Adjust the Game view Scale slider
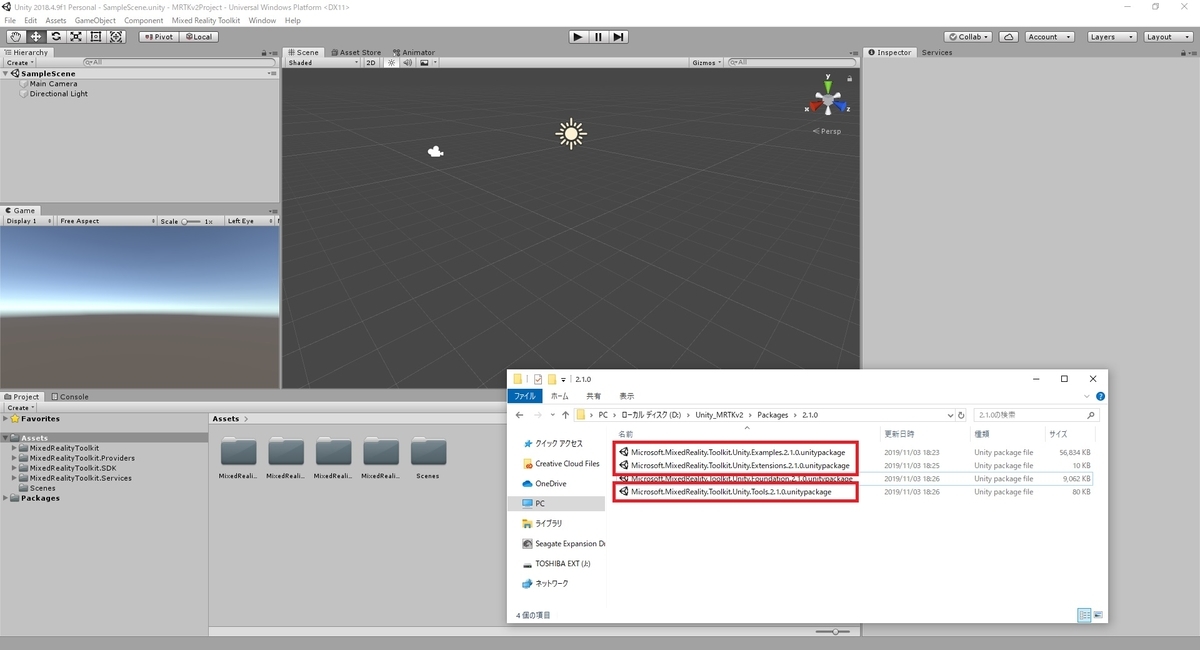The image size is (1200, 650). click(x=192, y=221)
